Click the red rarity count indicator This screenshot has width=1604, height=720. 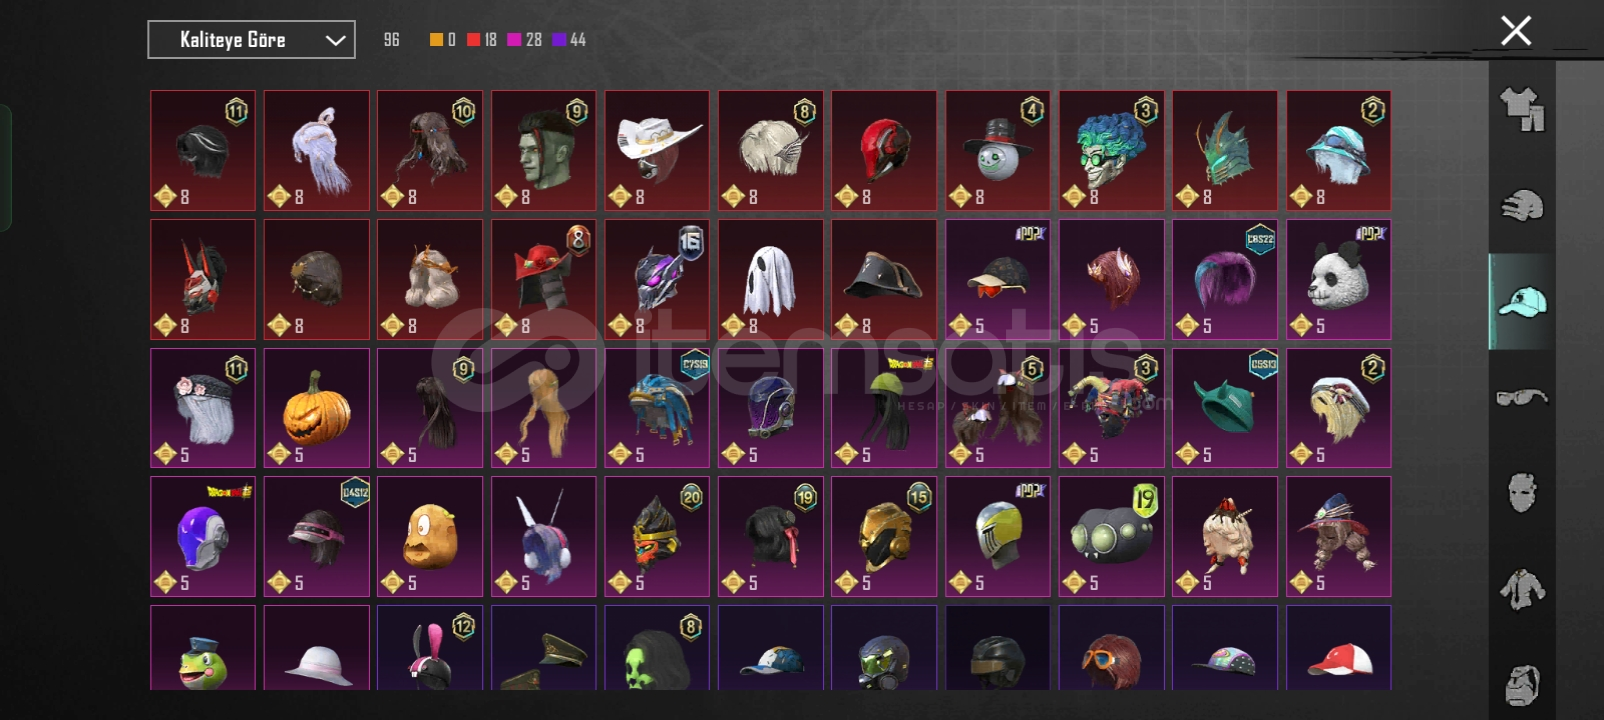(x=482, y=40)
